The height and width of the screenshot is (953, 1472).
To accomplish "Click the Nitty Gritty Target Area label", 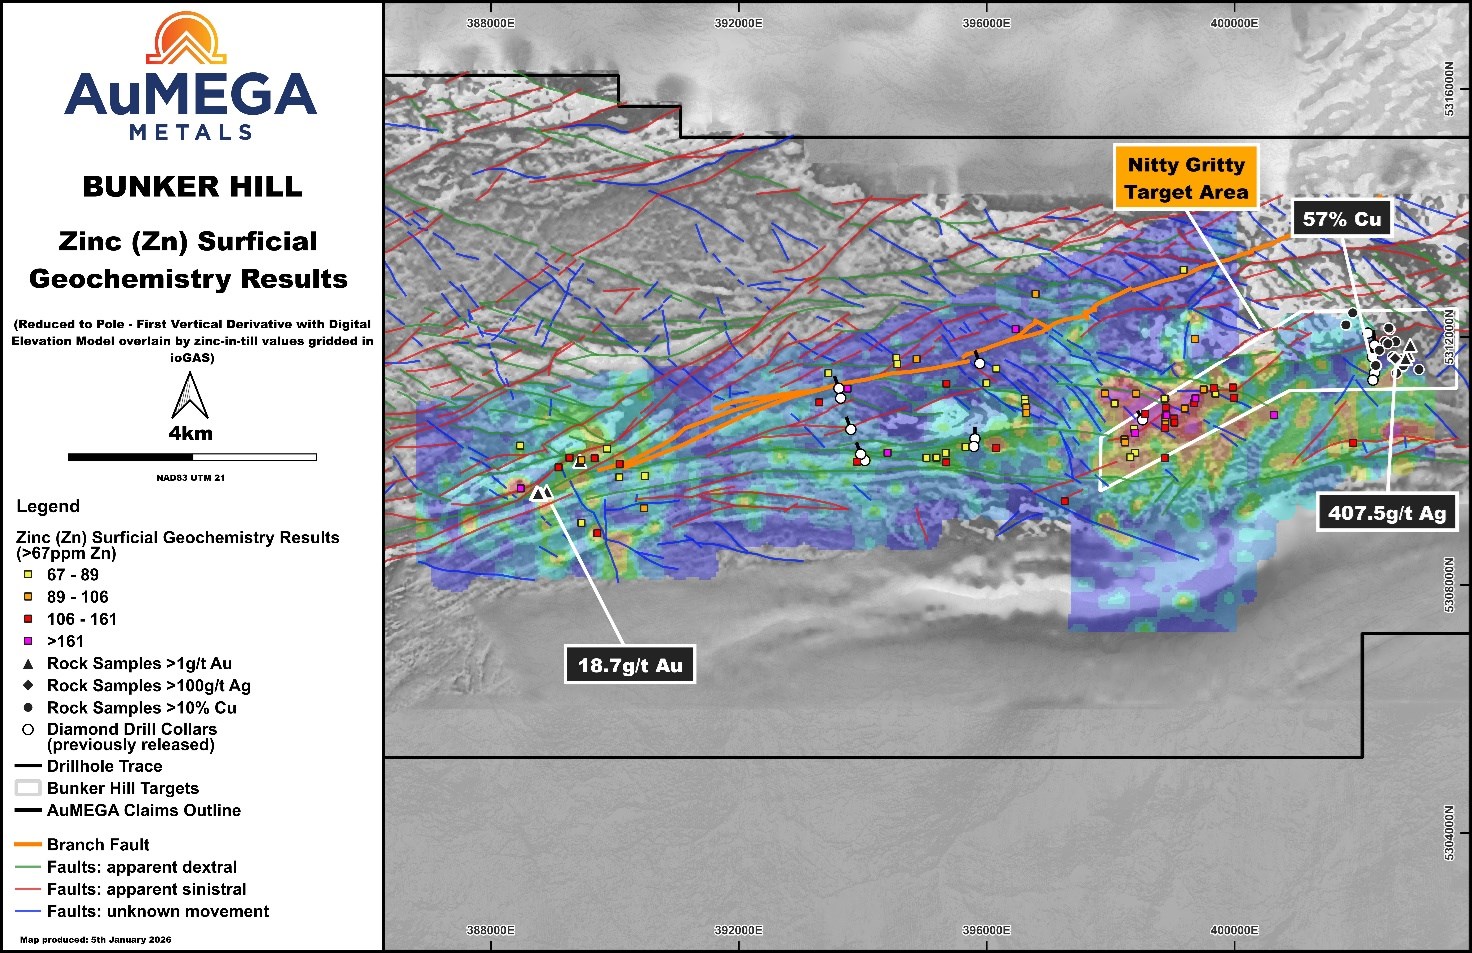I will [1185, 178].
